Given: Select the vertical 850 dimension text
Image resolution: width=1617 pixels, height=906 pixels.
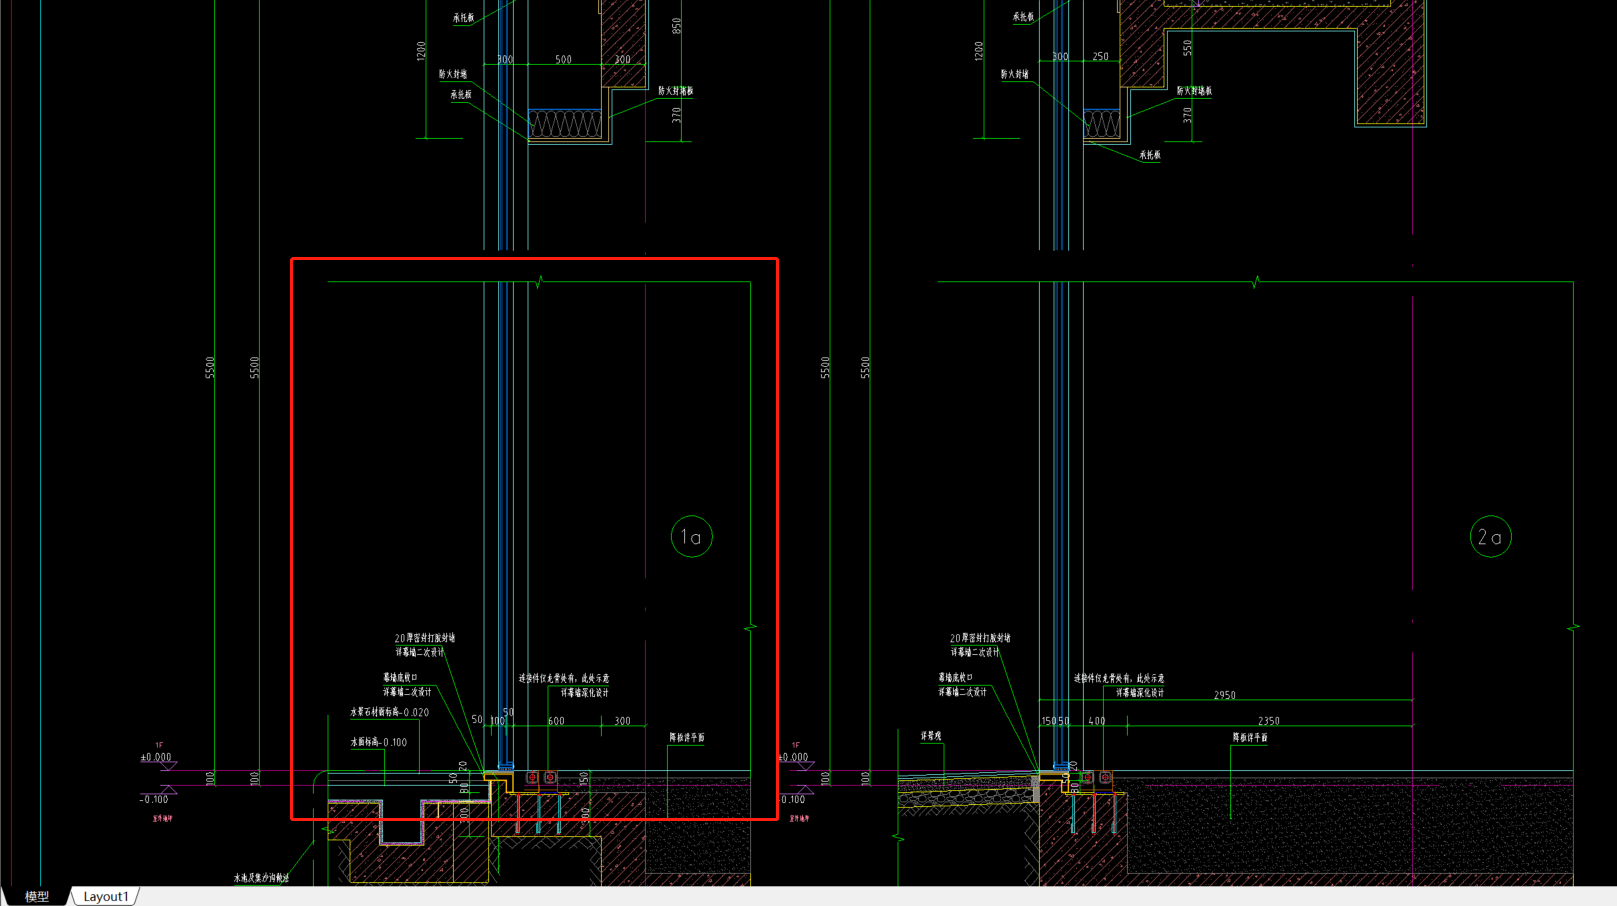Looking at the screenshot, I should click(x=677, y=26).
